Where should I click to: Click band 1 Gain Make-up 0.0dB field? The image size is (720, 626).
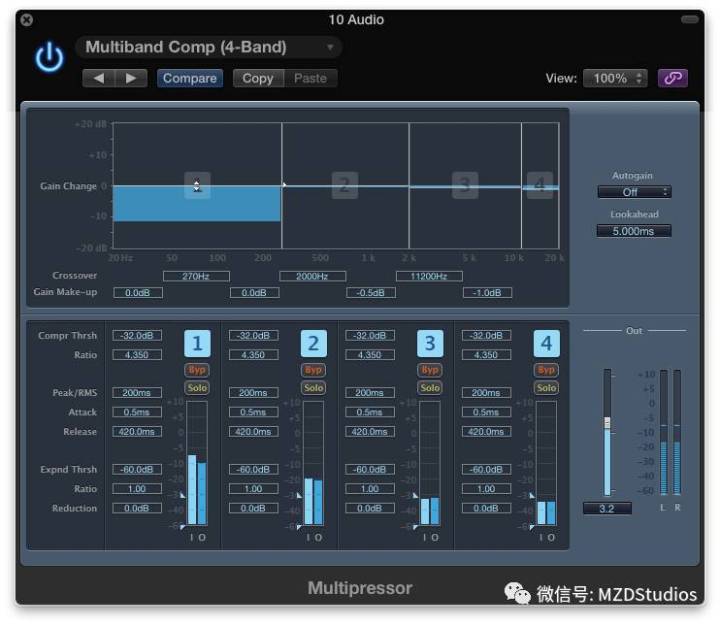138,293
